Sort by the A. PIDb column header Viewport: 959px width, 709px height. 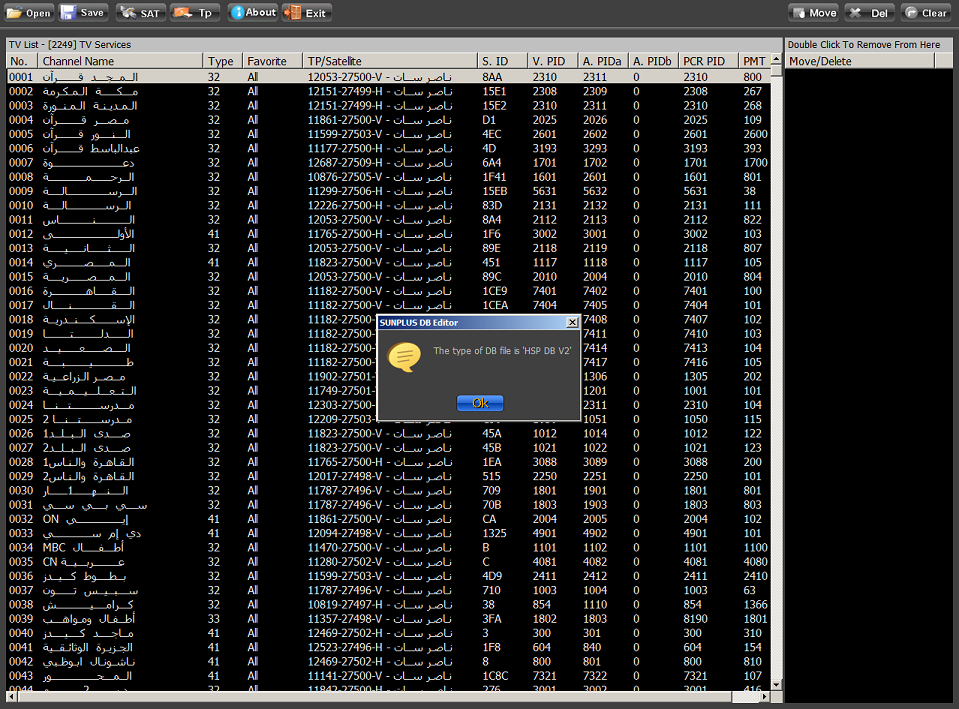tap(653, 61)
